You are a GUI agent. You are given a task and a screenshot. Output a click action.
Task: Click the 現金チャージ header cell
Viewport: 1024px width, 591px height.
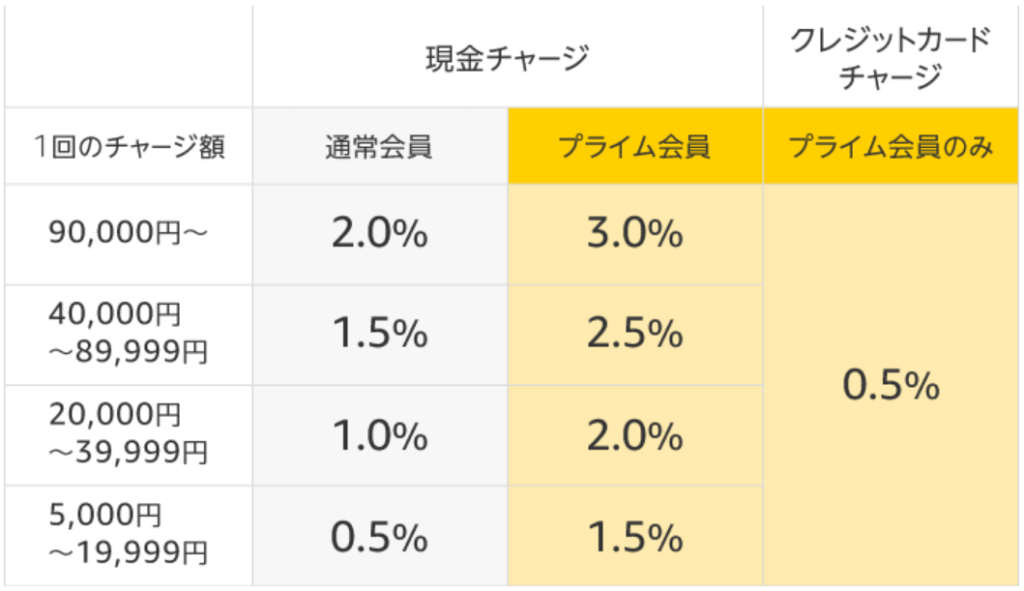[507, 58]
